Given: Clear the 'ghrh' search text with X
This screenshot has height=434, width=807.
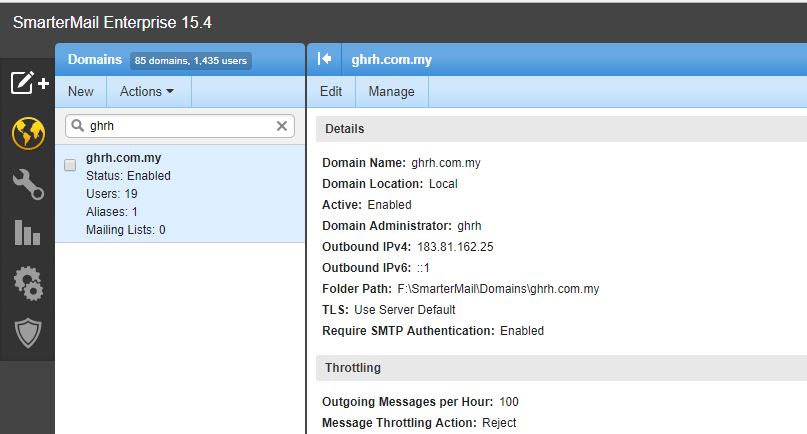Looking at the screenshot, I should (x=282, y=126).
